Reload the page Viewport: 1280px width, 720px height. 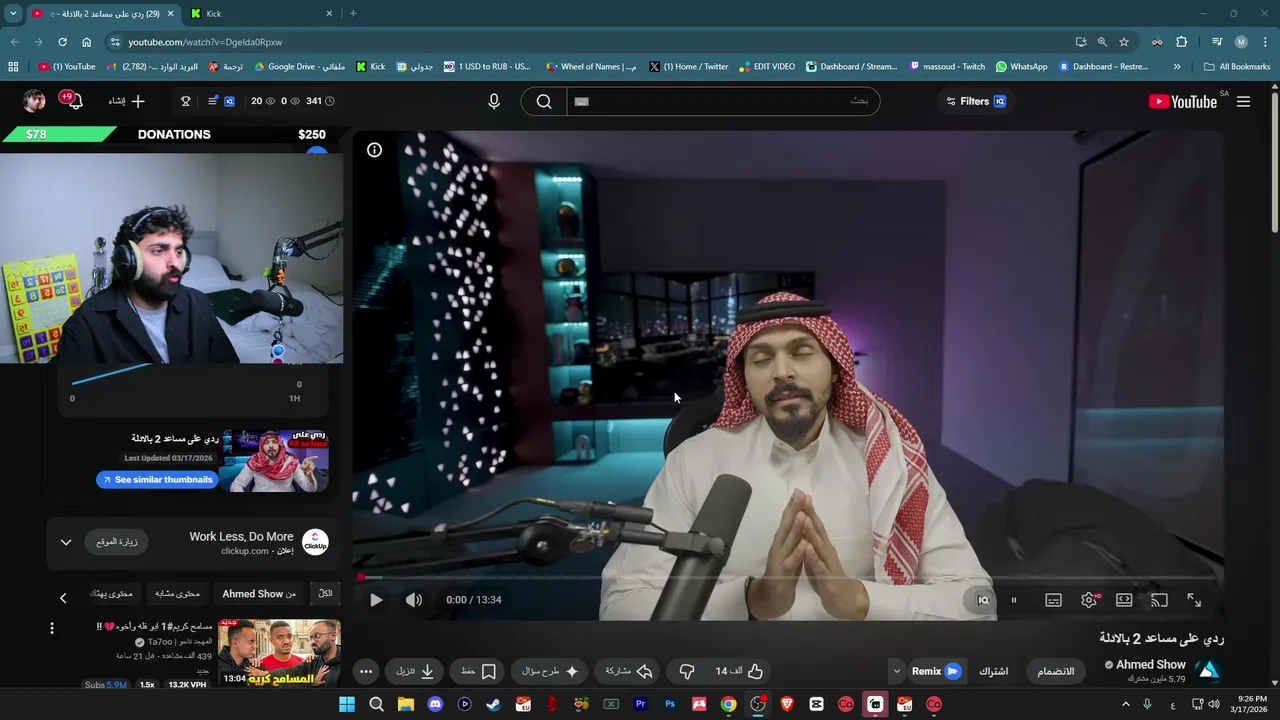(x=62, y=42)
